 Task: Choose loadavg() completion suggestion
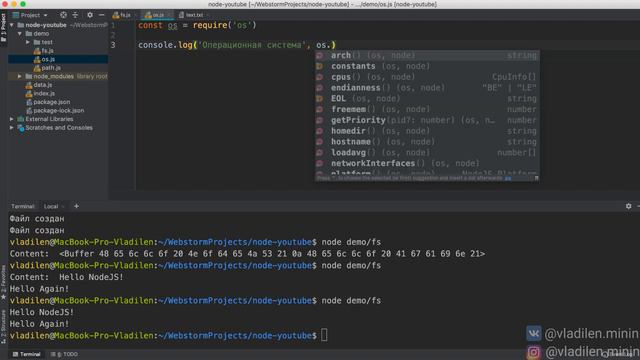[427, 153]
